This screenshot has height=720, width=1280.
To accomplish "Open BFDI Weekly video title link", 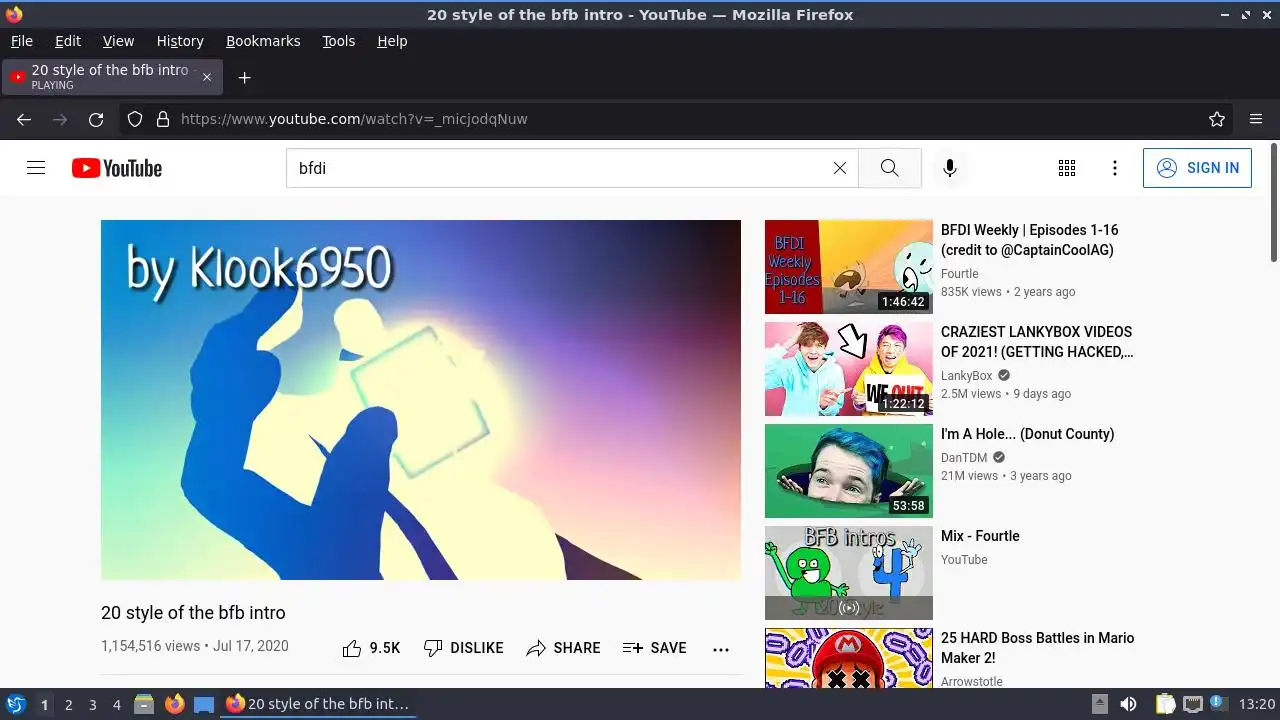I will click(x=1030, y=240).
